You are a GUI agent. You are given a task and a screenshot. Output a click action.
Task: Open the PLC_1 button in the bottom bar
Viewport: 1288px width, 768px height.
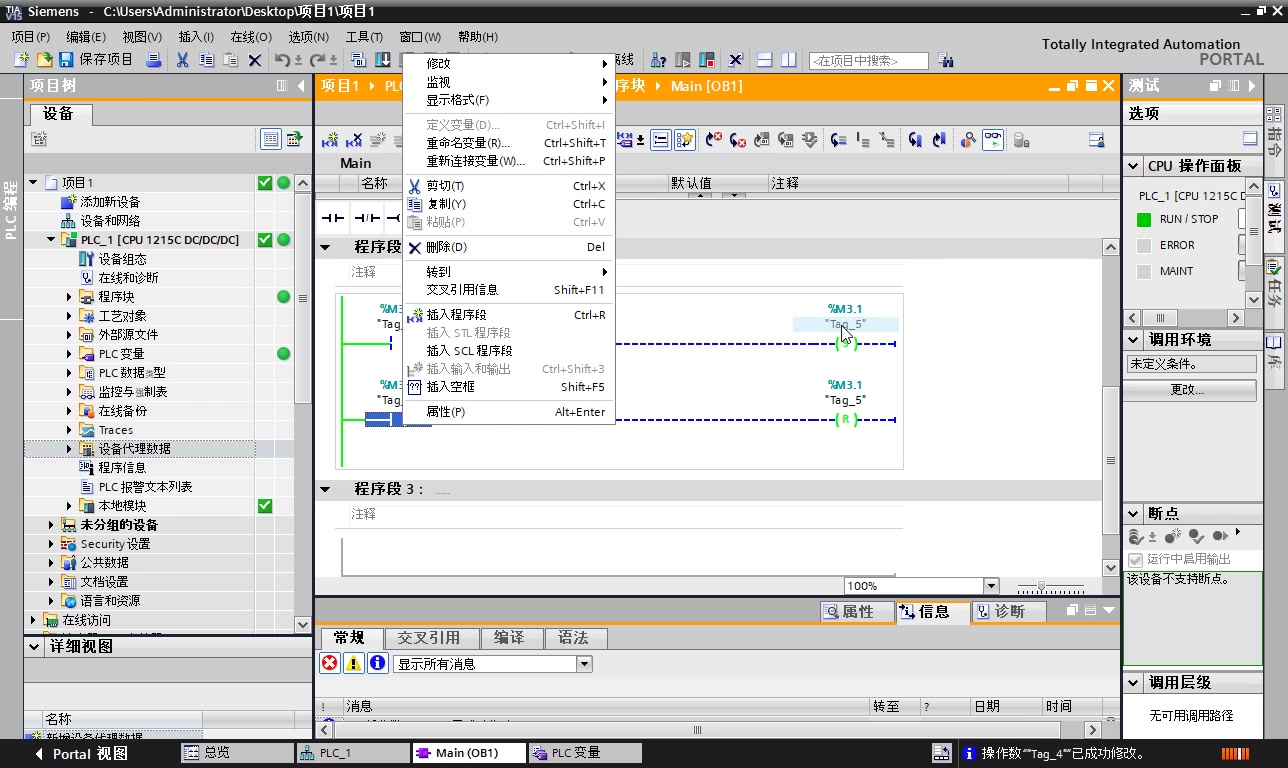point(354,753)
